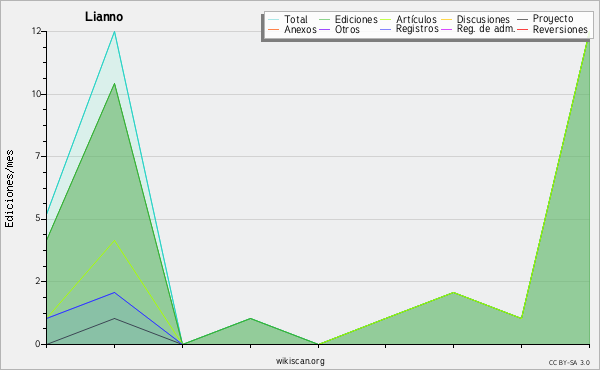The image size is (600, 370).
Task: Click the yellow-green Artículos line peak
Action: pyautogui.click(x=114, y=240)
